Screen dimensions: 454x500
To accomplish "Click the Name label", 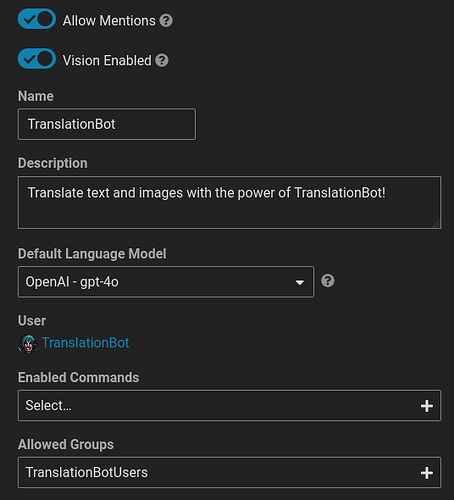I will click(x=36, y=96).
